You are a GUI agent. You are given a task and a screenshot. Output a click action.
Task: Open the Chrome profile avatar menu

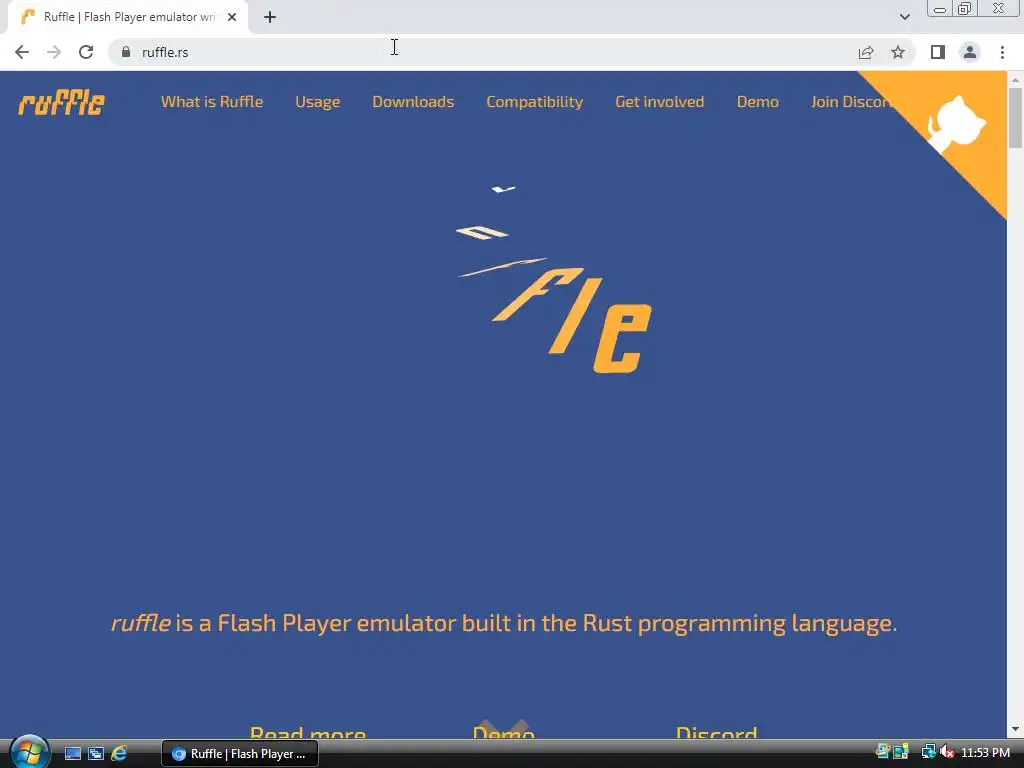[970, 52]
